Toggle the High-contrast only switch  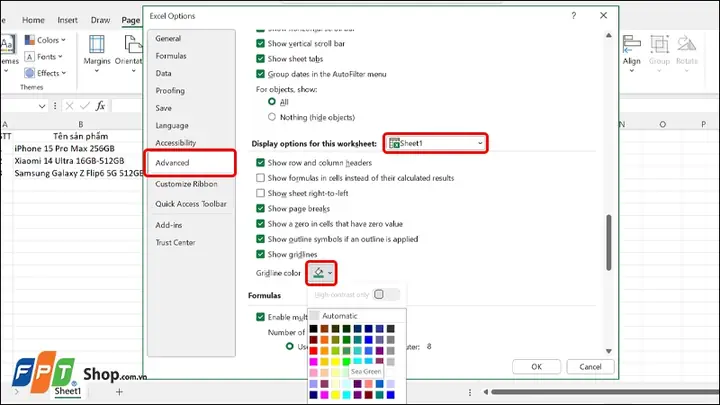click(386, 294)
